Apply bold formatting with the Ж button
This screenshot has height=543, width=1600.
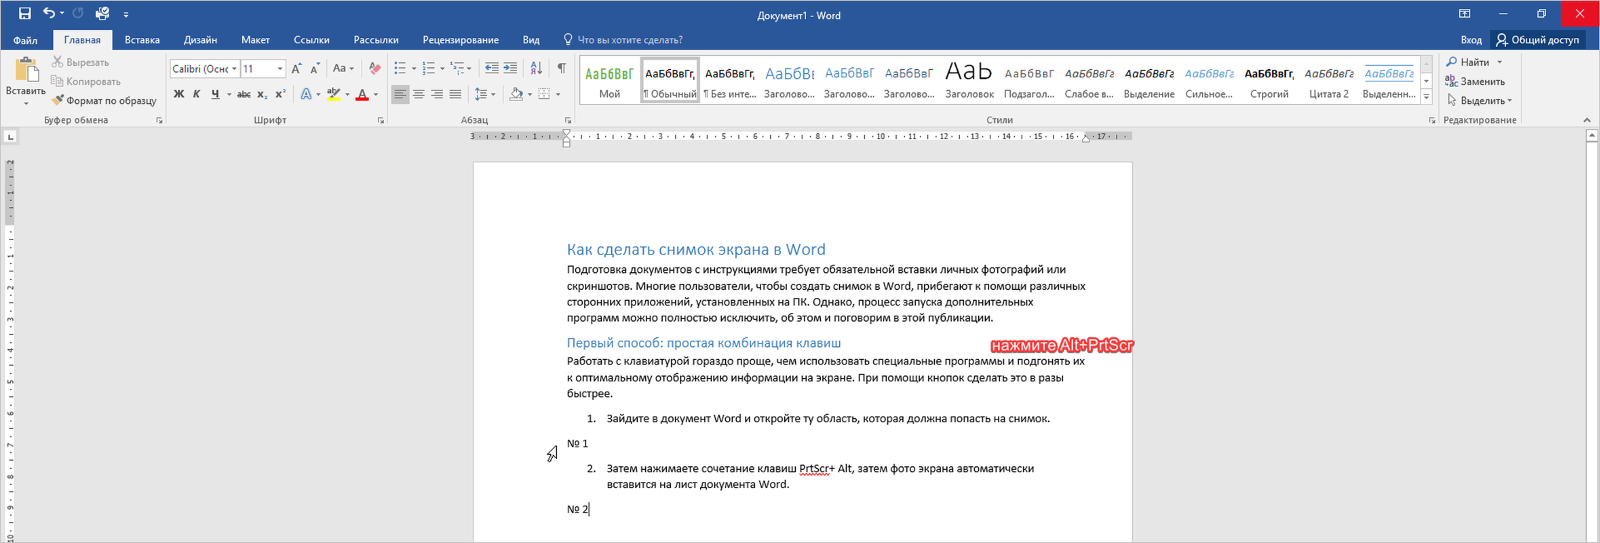(179, 94)
